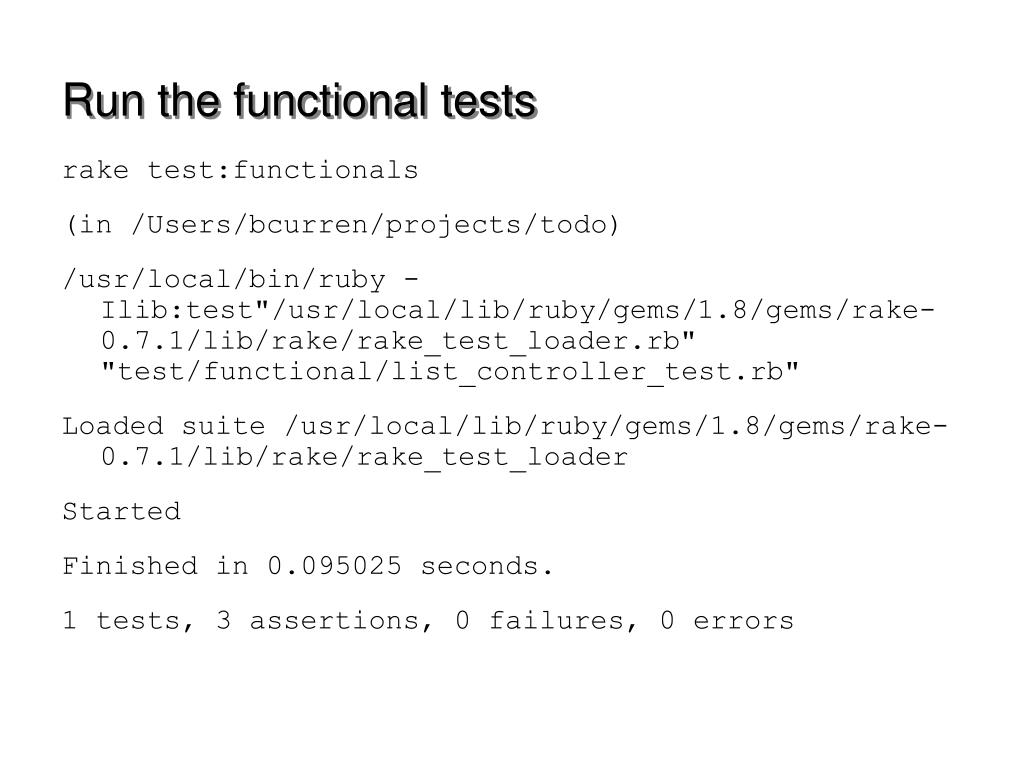Click the line starting with 'Ilib:test'
This screenshot has height=768, width=1024.
coord(519,311)
